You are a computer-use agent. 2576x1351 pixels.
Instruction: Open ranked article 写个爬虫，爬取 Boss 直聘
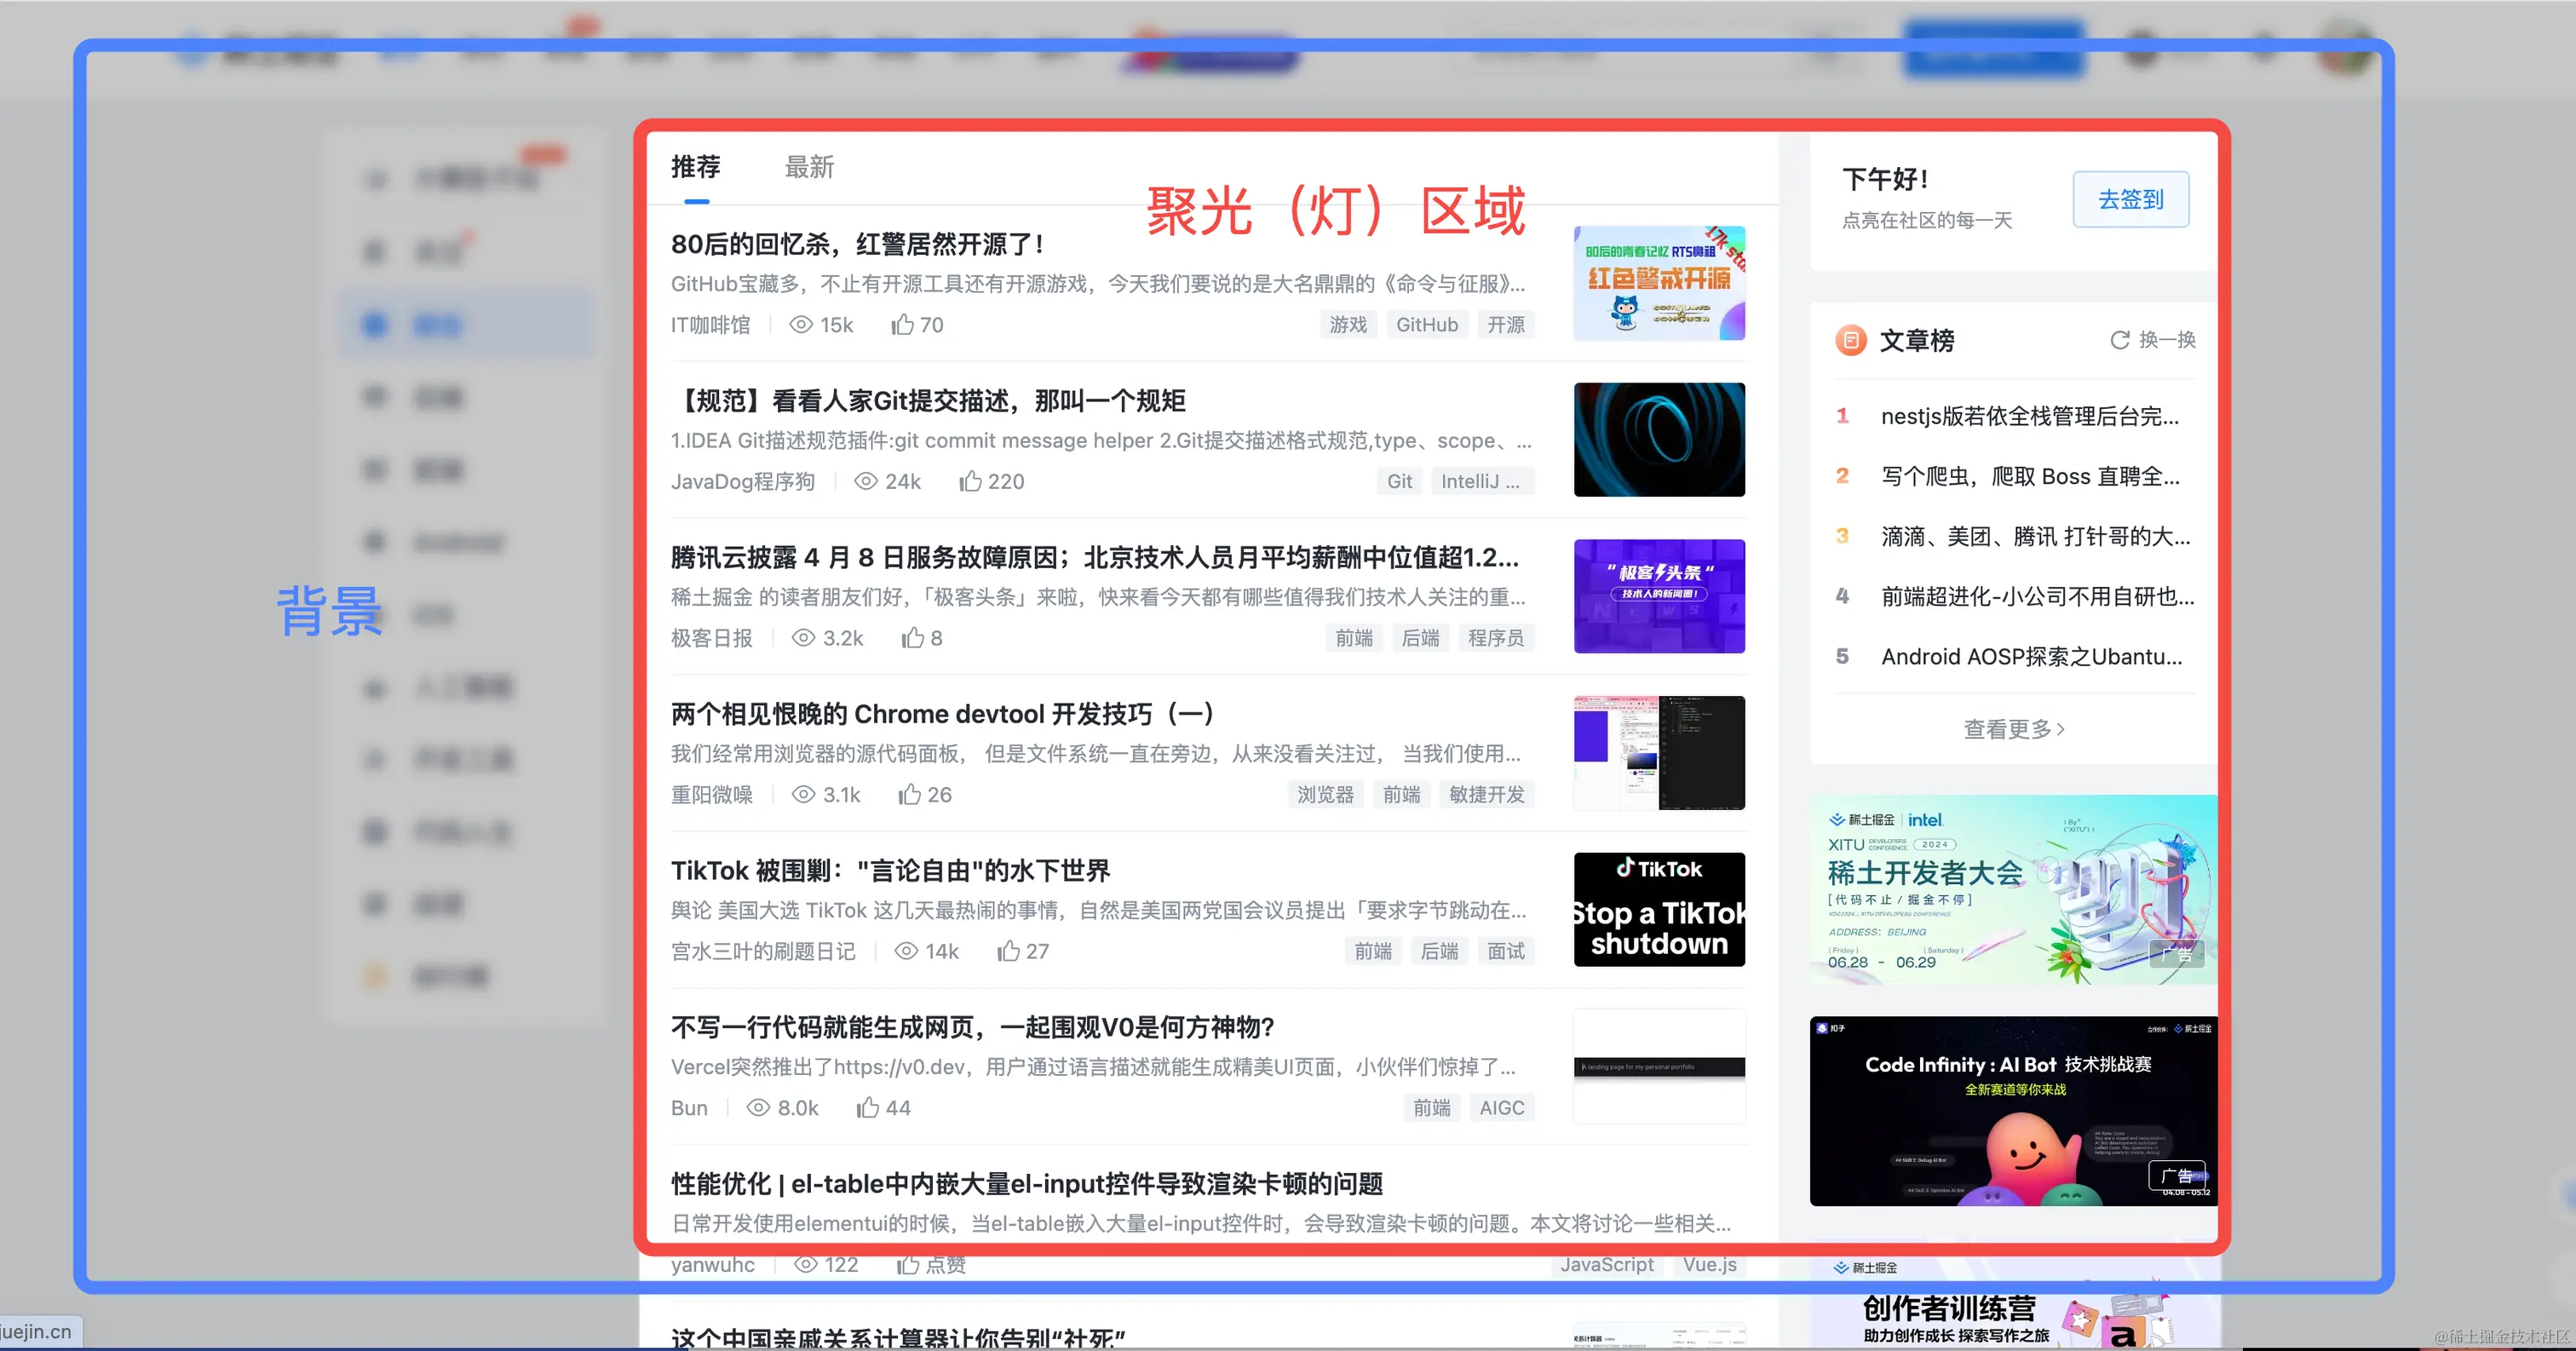tap(2030, 476)
